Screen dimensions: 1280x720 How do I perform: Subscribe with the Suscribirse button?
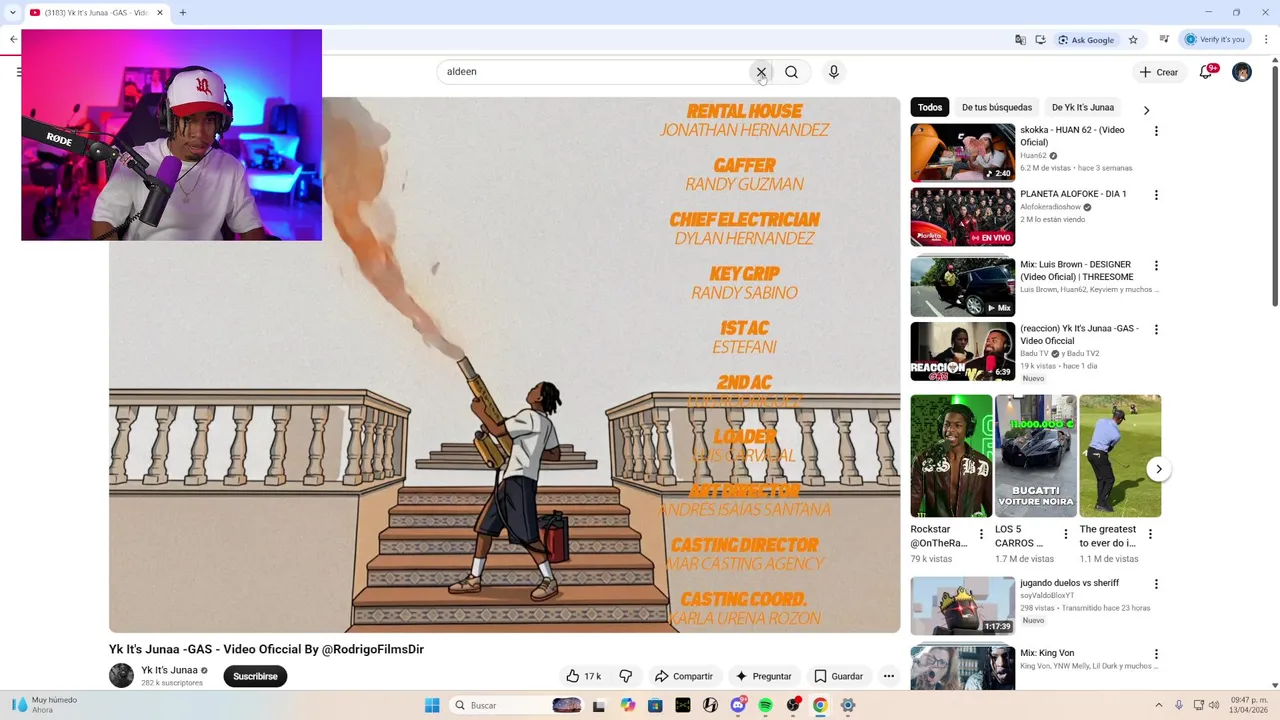[x=255, y=676]
